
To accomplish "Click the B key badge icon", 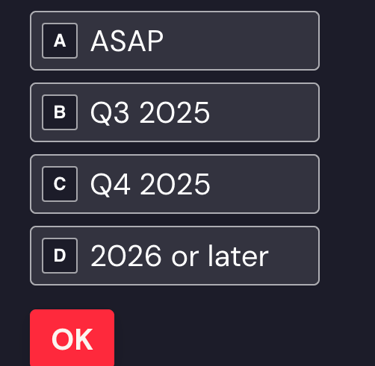I will point(60,112).
